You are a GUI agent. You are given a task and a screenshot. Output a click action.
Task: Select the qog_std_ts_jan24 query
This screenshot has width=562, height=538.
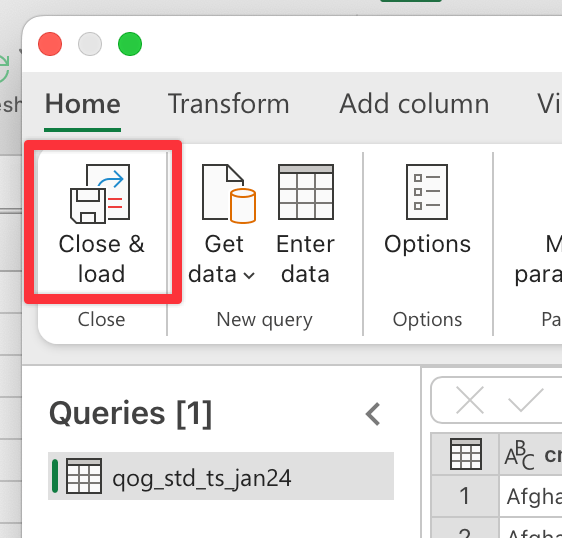coord(221,476)
